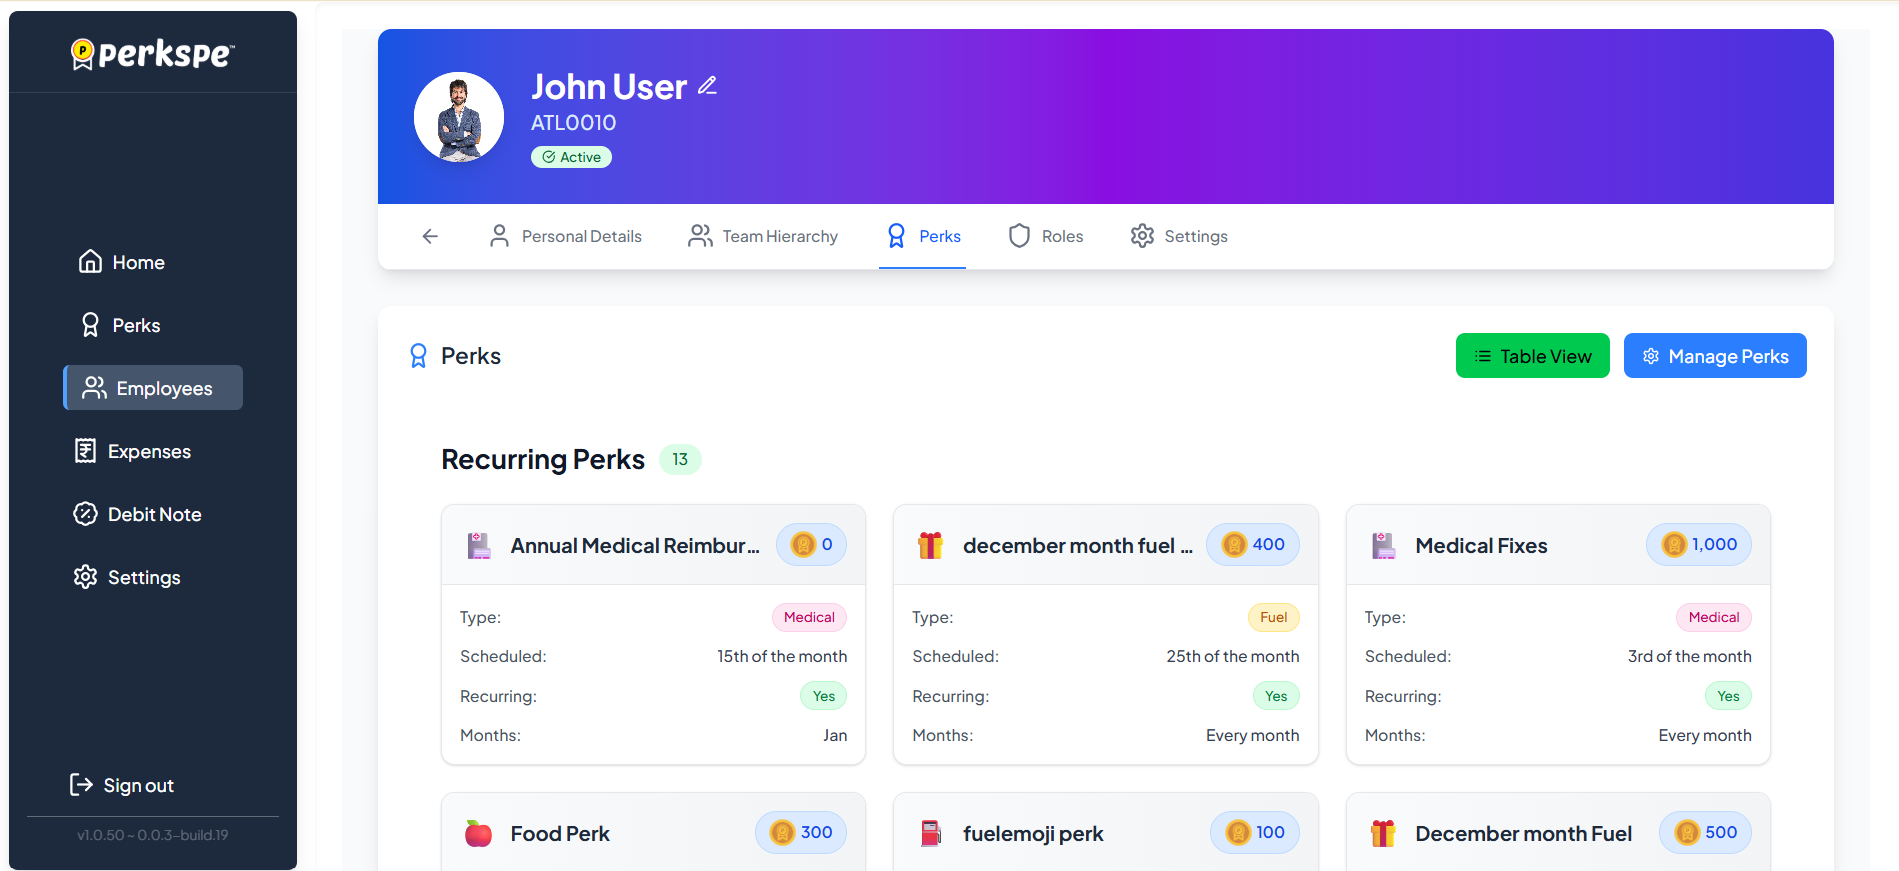Click the back arrow in profile tabs
Viewport: 1899px width, 871px height.
point(430,236)
